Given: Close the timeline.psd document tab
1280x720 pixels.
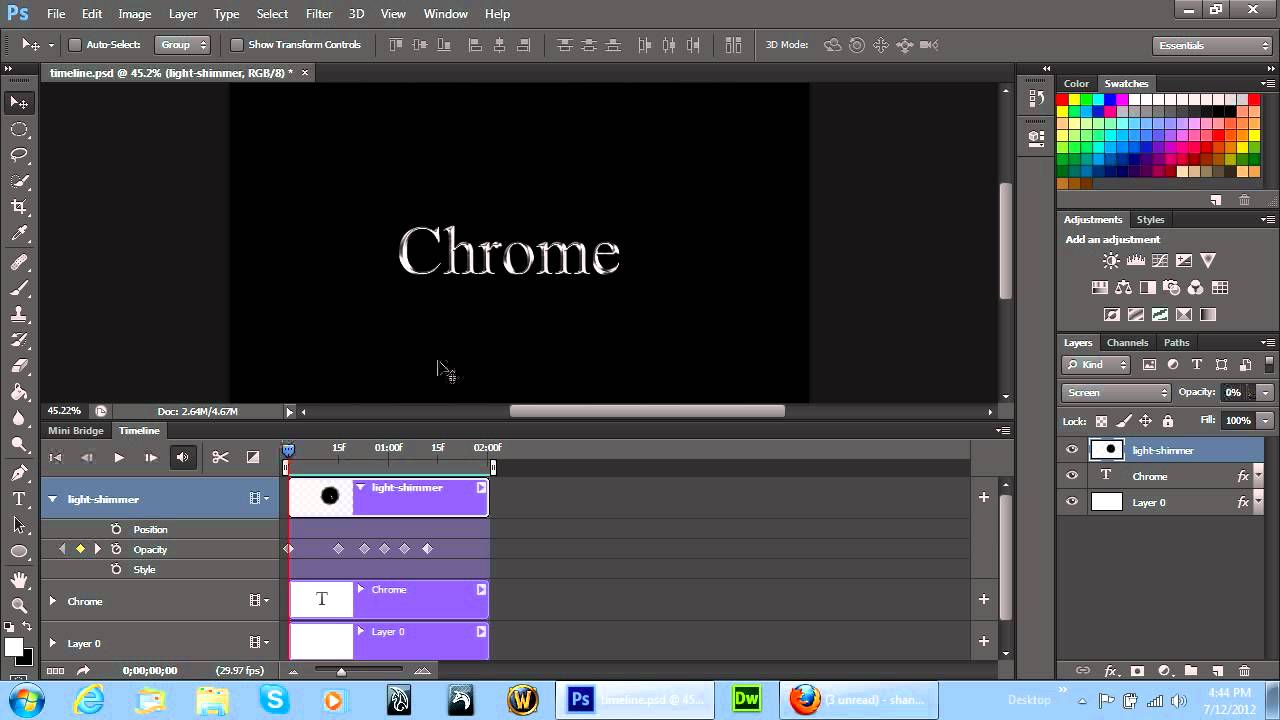Looking at the screenshot, I should coord(305,72).
